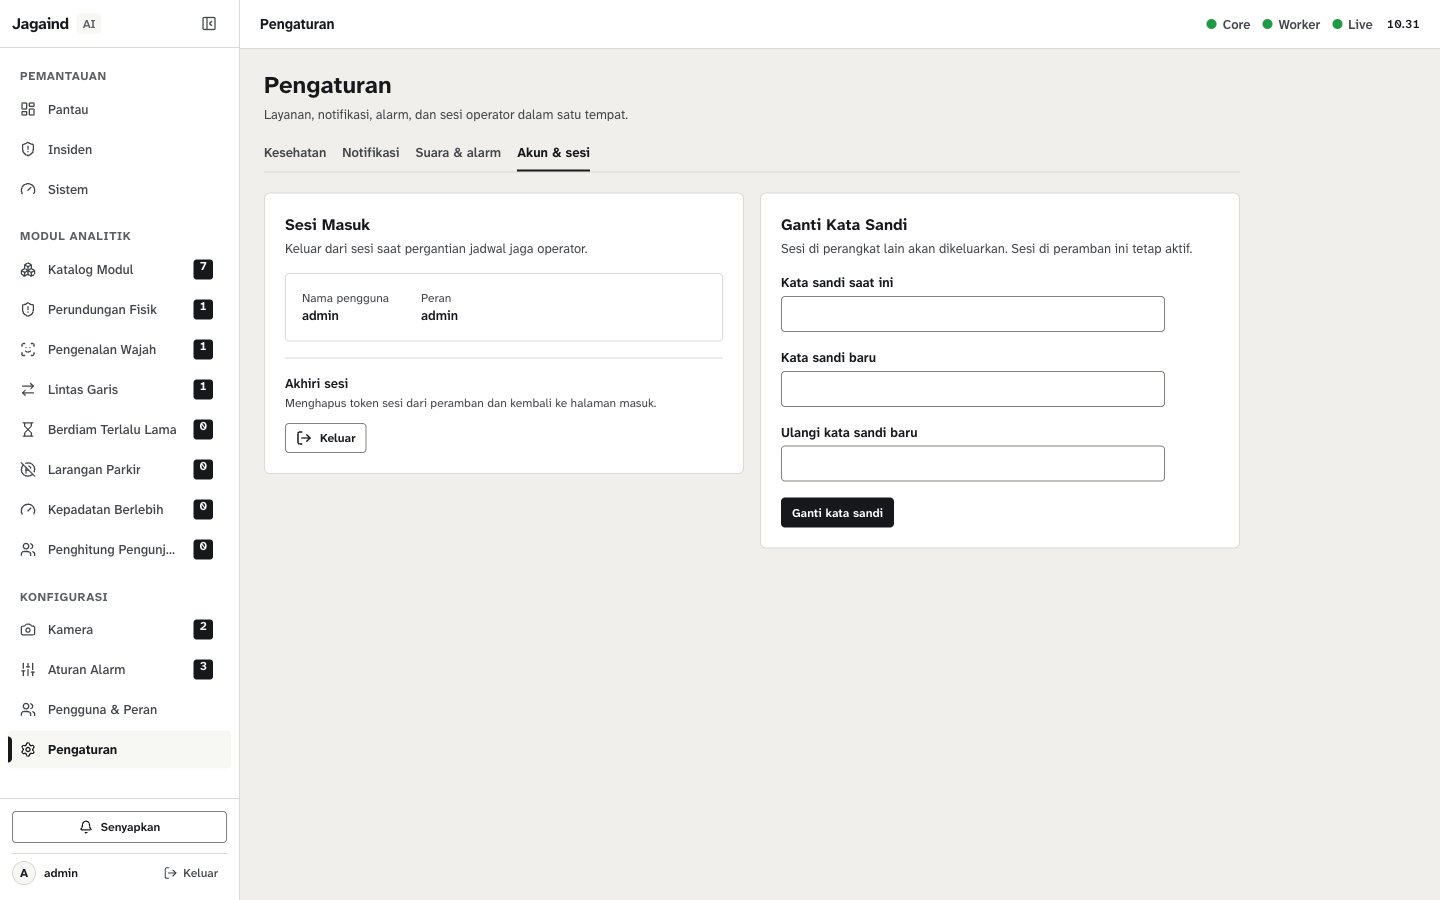Image resolution: width=1440 pixels, height=900 pixels.
Task: Open Sistem gauge icon
Action: [x=28, y=189]
